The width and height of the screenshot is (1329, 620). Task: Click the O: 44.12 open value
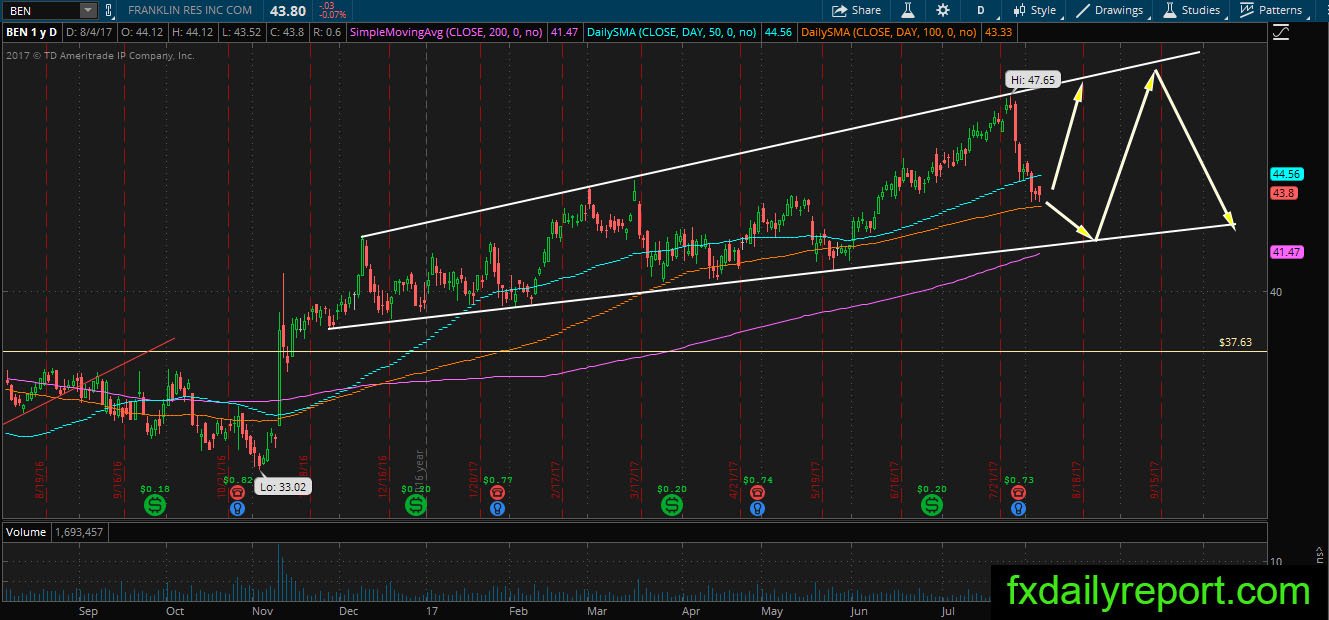(x=142, y=32)
